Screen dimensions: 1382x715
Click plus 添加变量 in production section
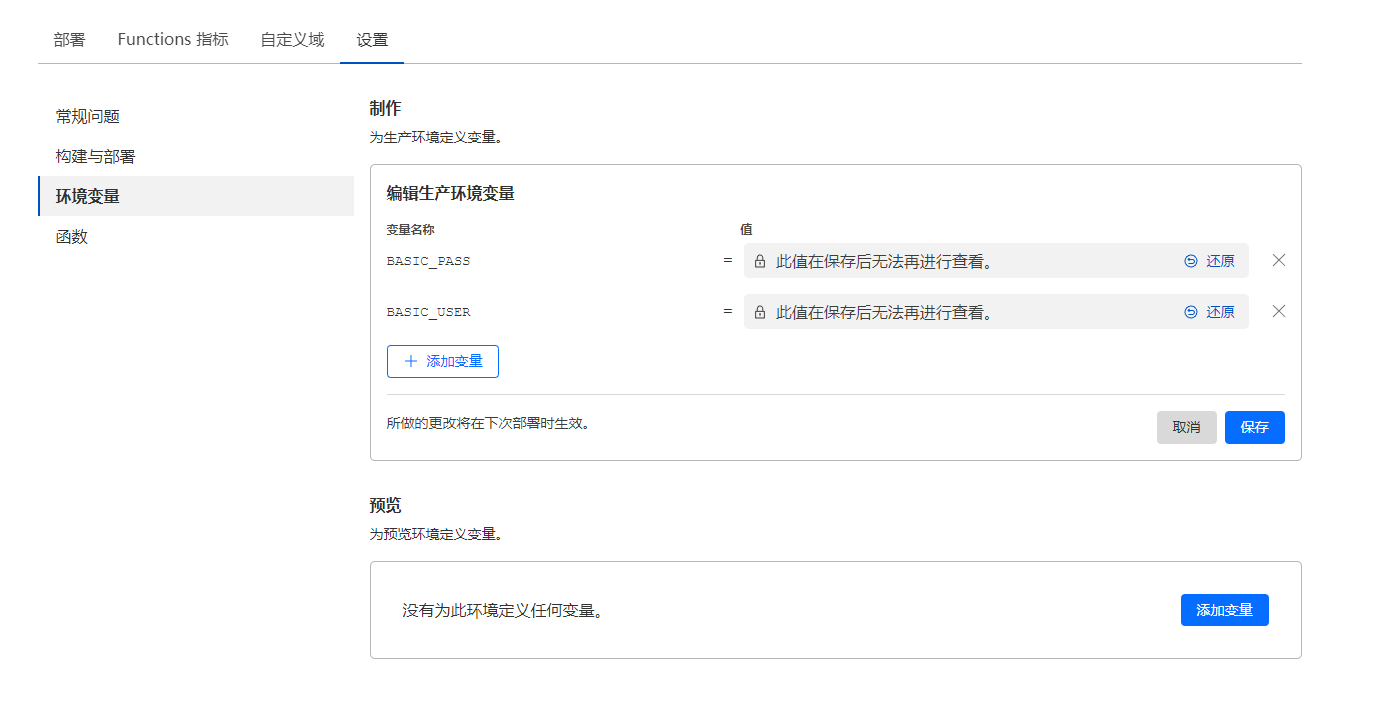click(x=442, y=362)
